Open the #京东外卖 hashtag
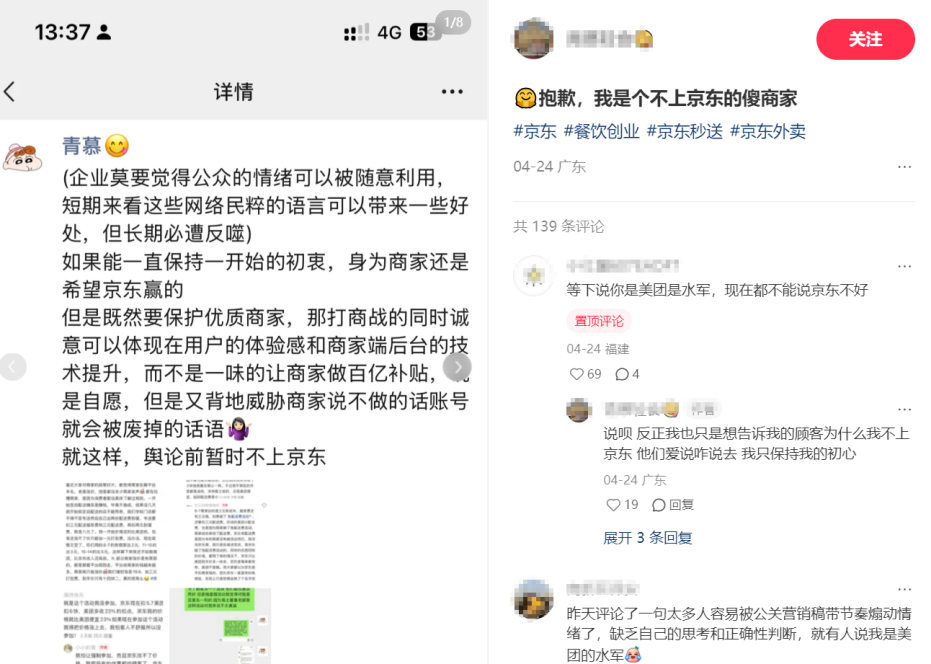Viewport: 931px width, 664px height. (x=767, y=131)
